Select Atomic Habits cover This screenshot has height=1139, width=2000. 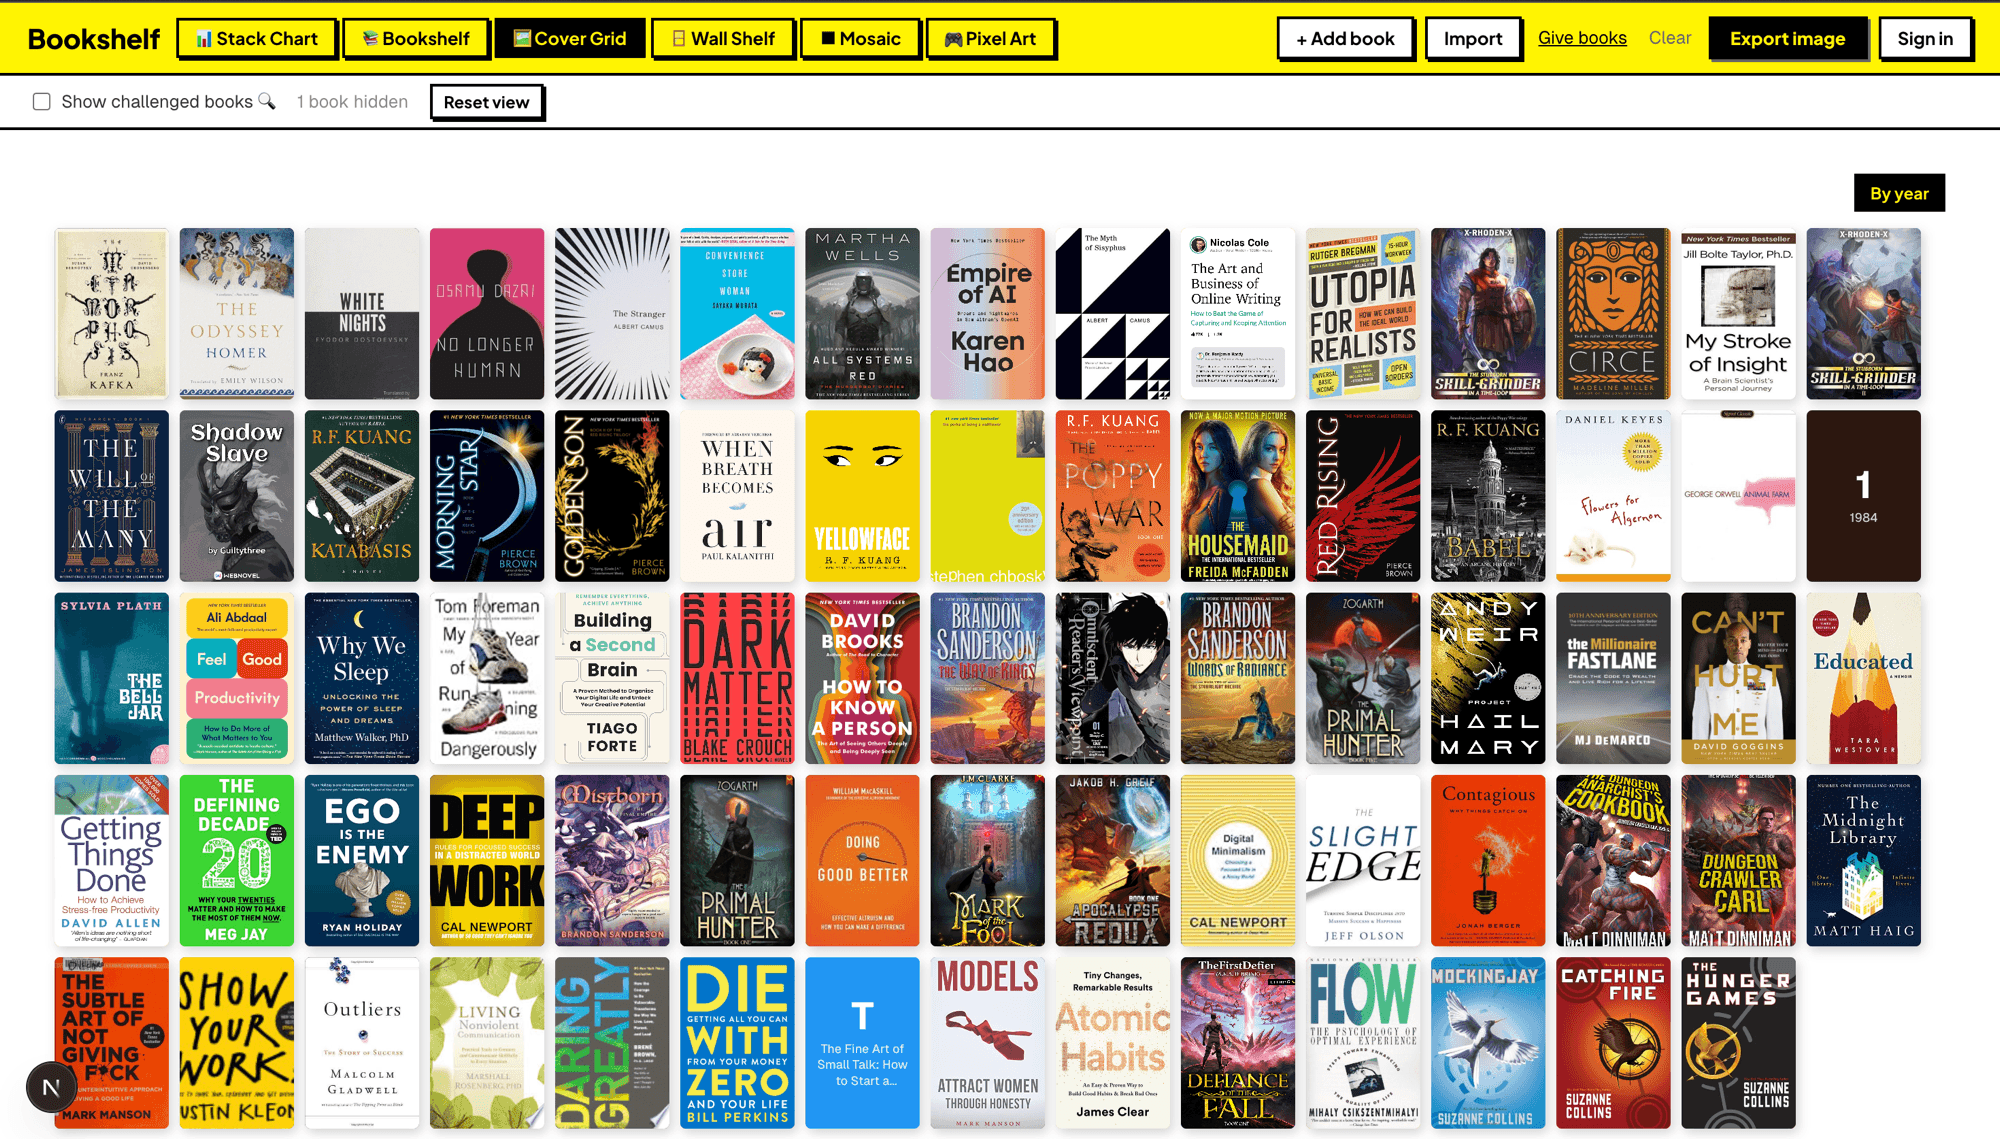point(1113,1043)
